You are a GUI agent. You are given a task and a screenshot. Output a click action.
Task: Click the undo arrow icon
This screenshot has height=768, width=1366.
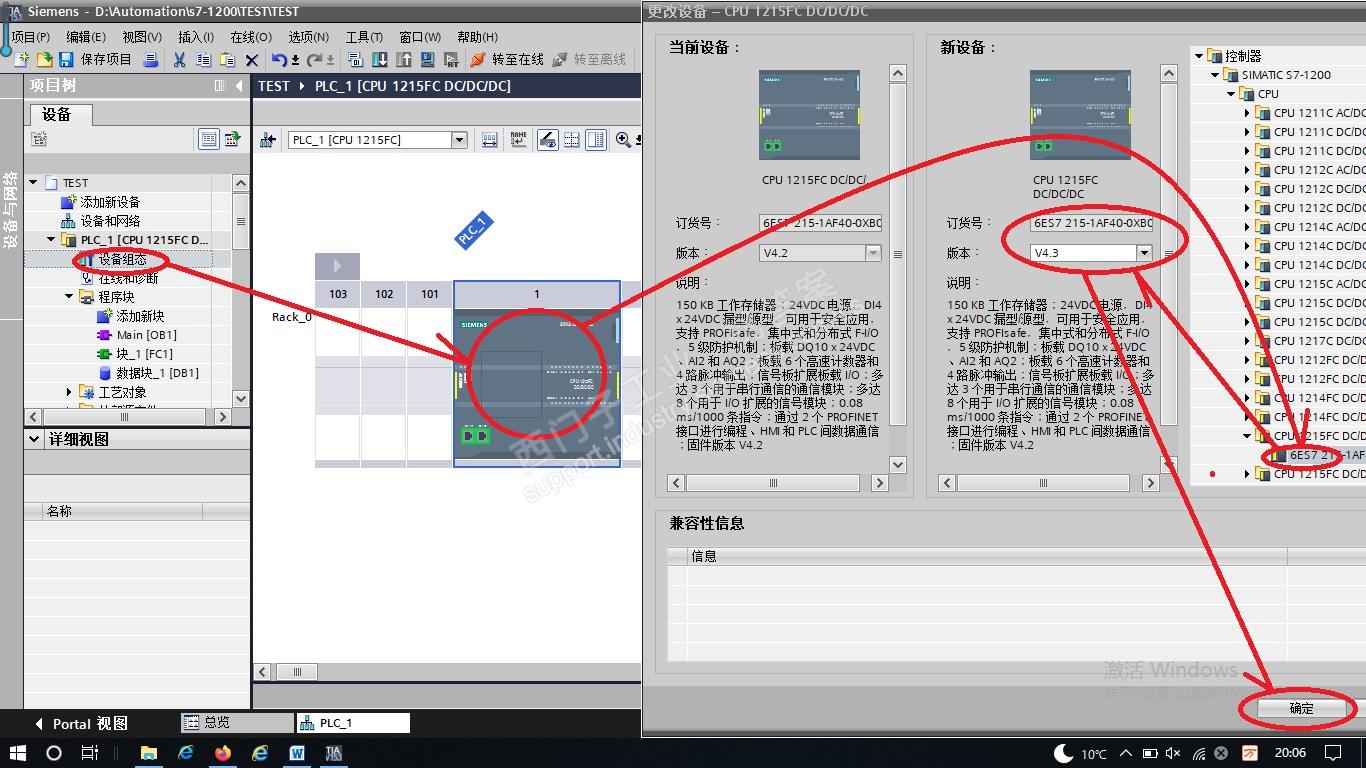tap(280, 60)
